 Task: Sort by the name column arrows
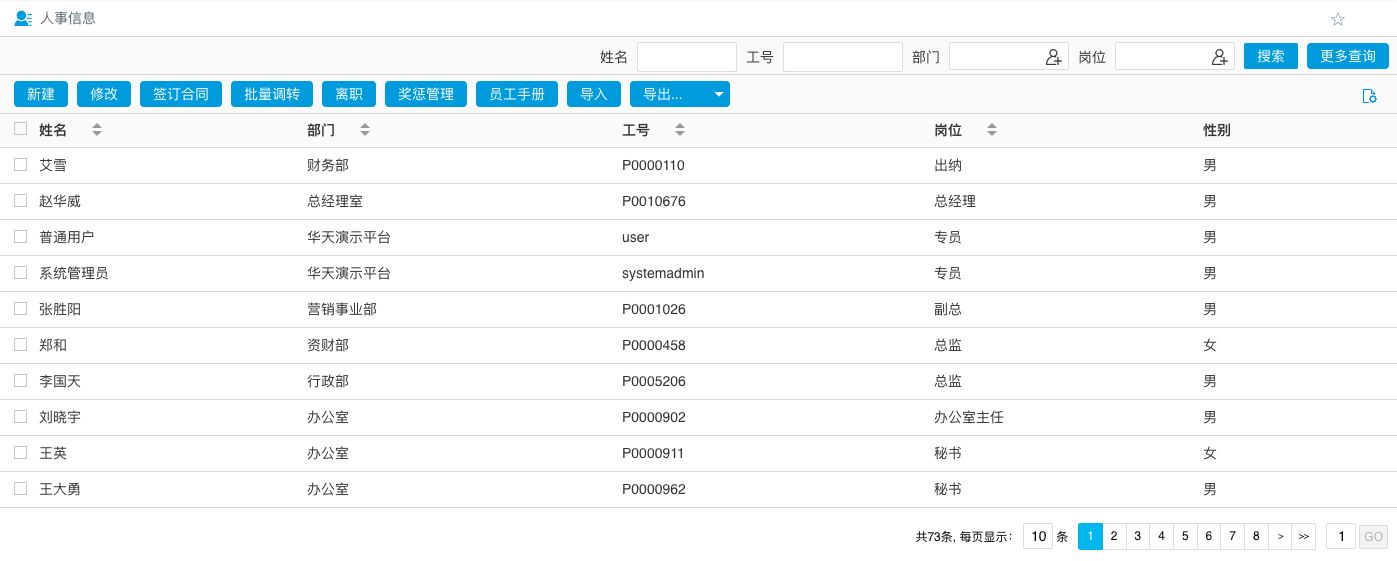pos(97,130)
